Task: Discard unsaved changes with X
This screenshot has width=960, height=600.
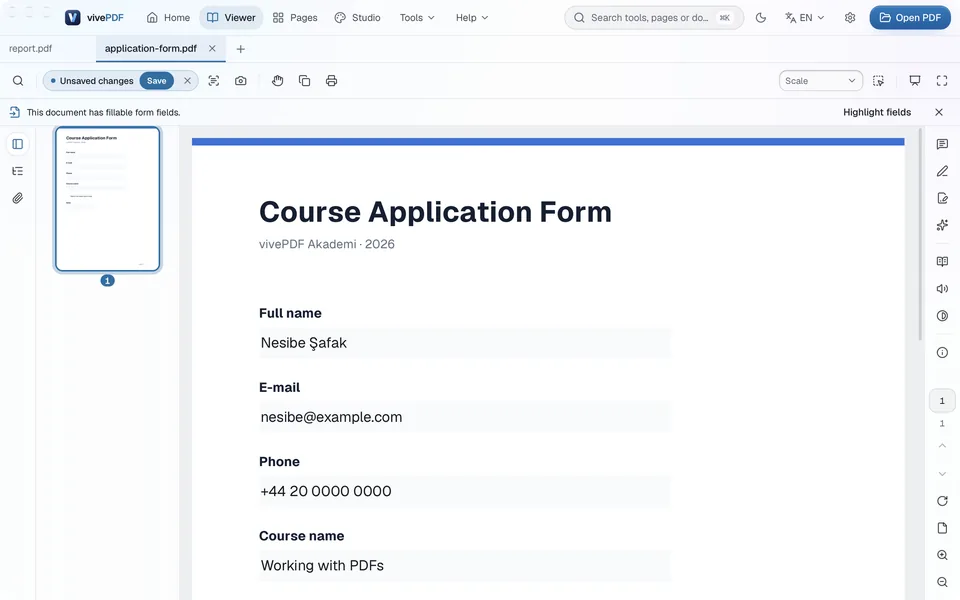Action: (x=187, y=81)
